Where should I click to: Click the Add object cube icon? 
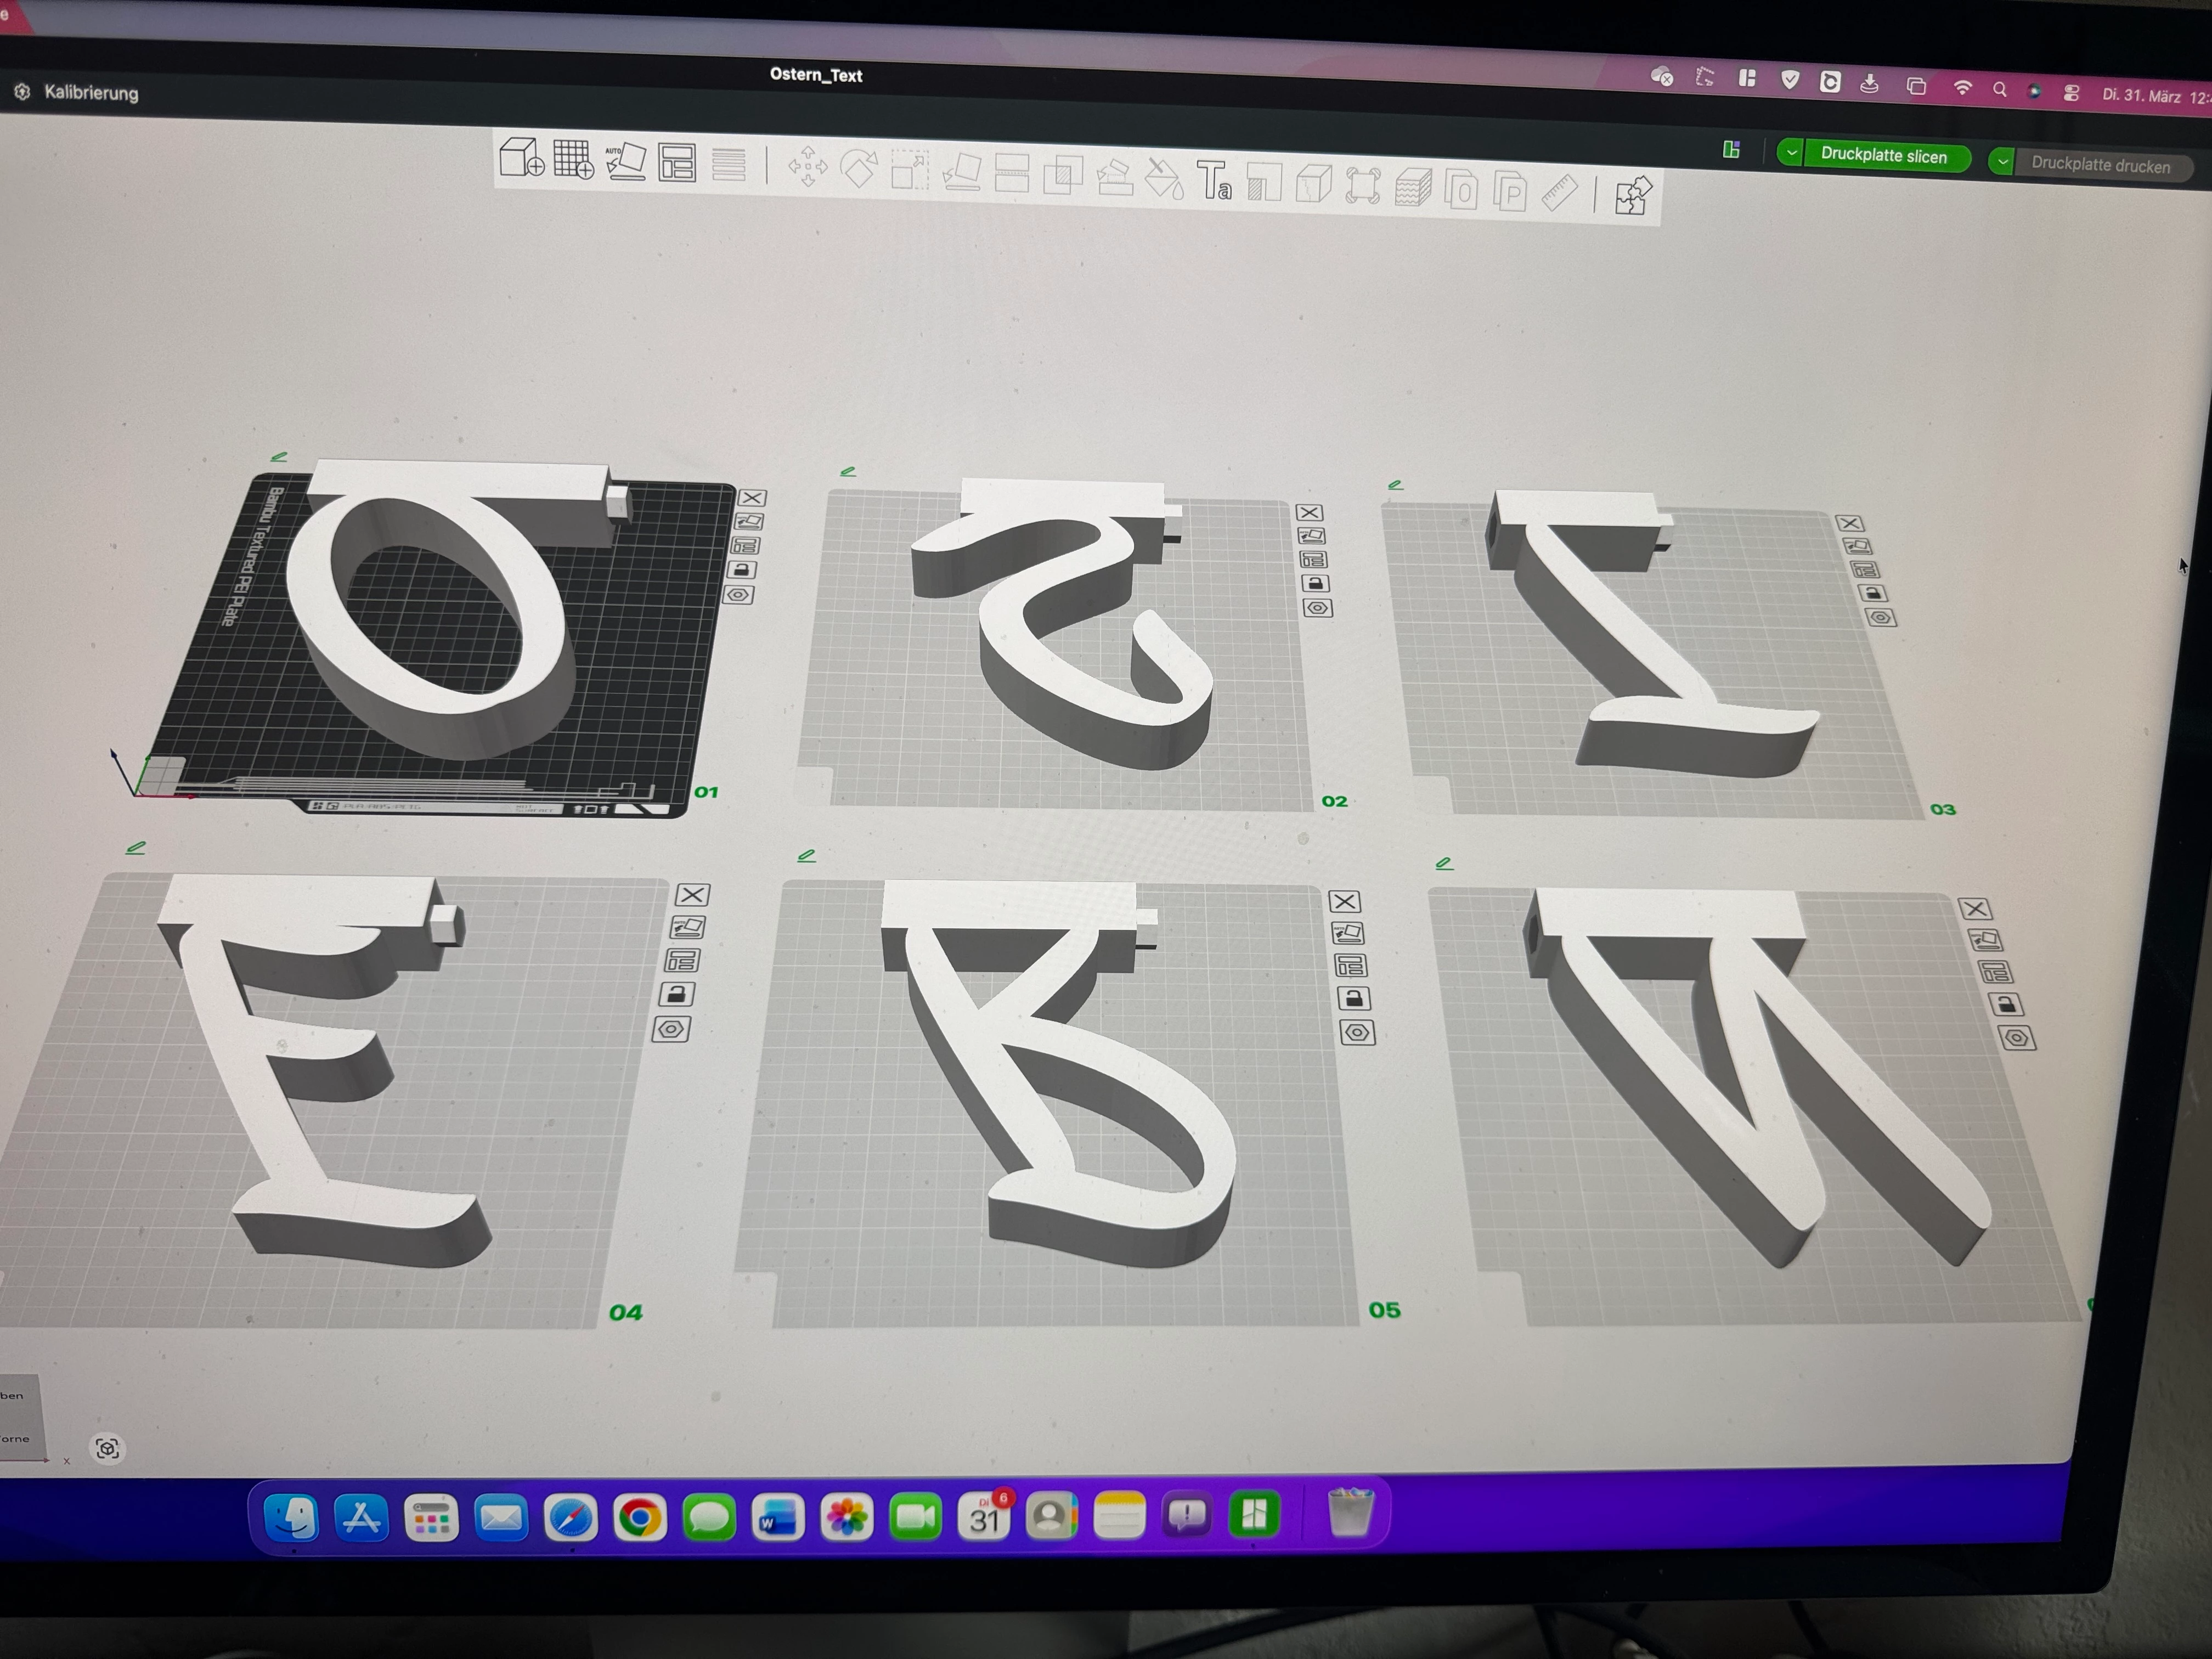(x=521, y=158)
